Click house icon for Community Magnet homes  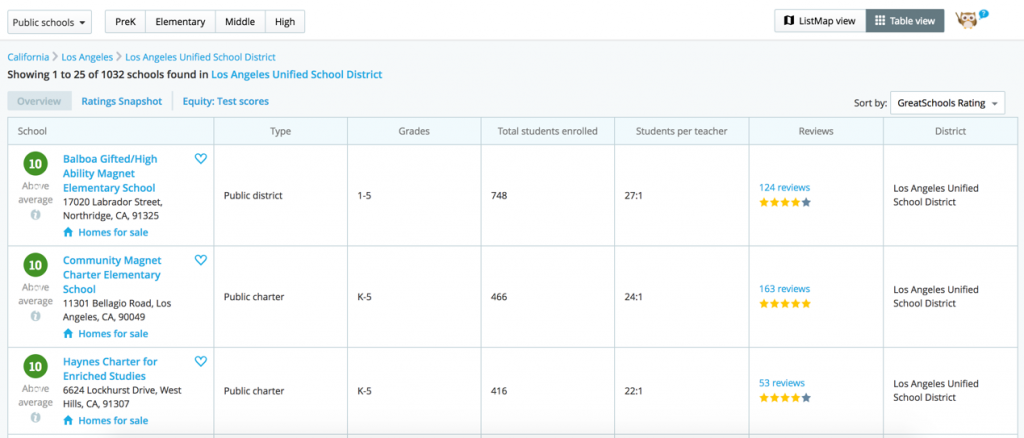[68, 333]
